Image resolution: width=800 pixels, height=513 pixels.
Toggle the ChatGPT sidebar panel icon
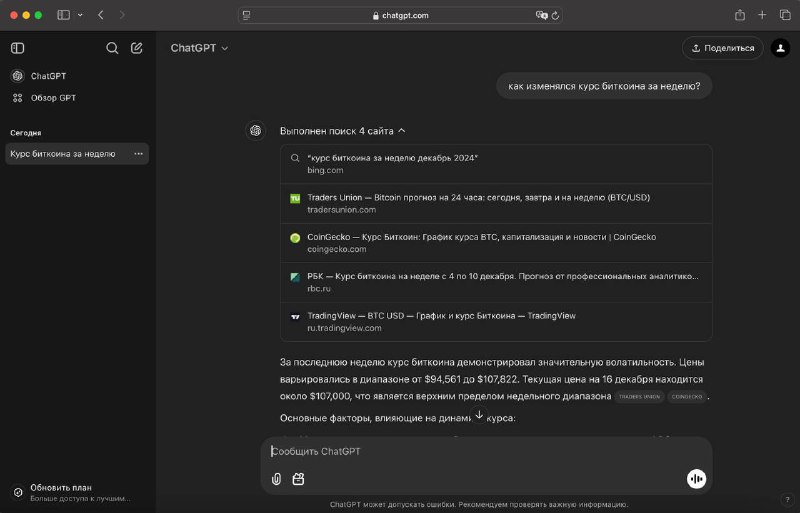(x=17, y=48)
